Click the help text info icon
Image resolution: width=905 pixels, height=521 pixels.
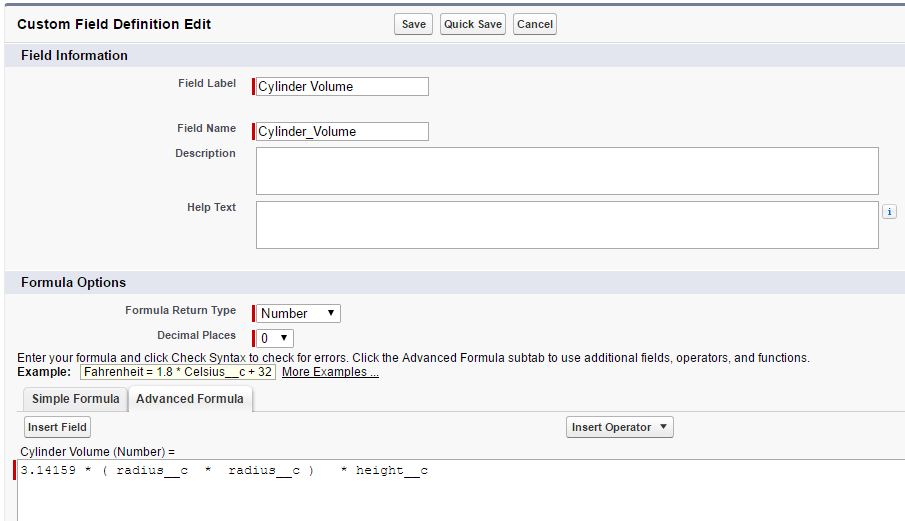tap(889, 212)
